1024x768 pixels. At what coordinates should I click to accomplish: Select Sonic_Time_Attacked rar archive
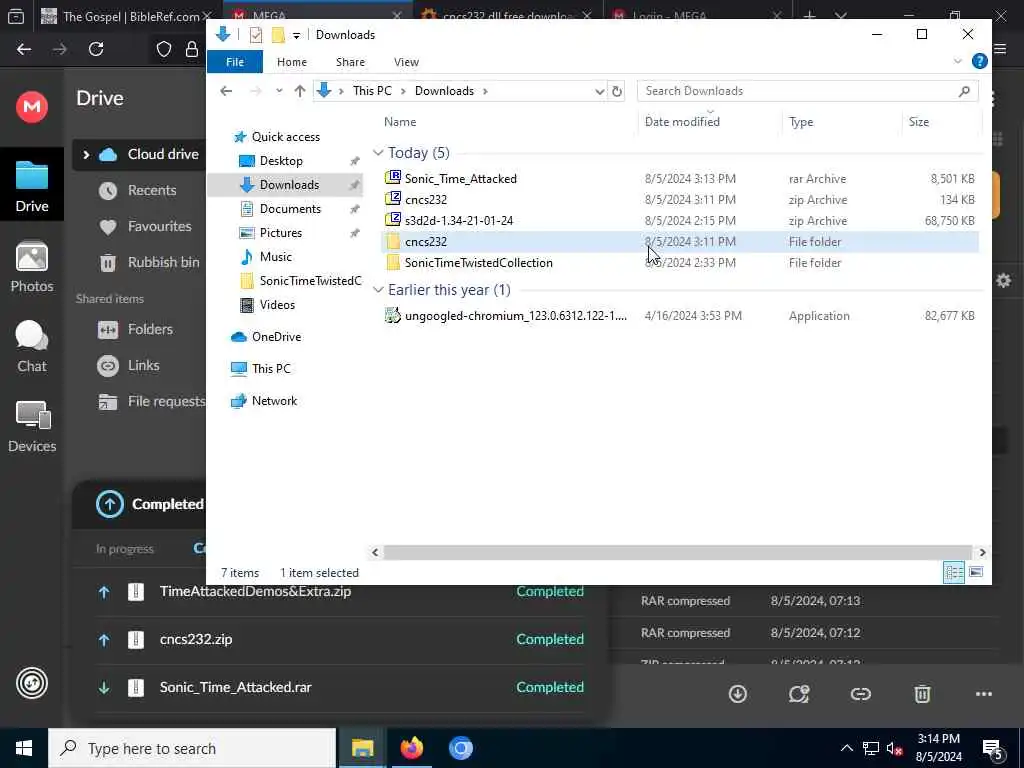click(x=679, y=178)
